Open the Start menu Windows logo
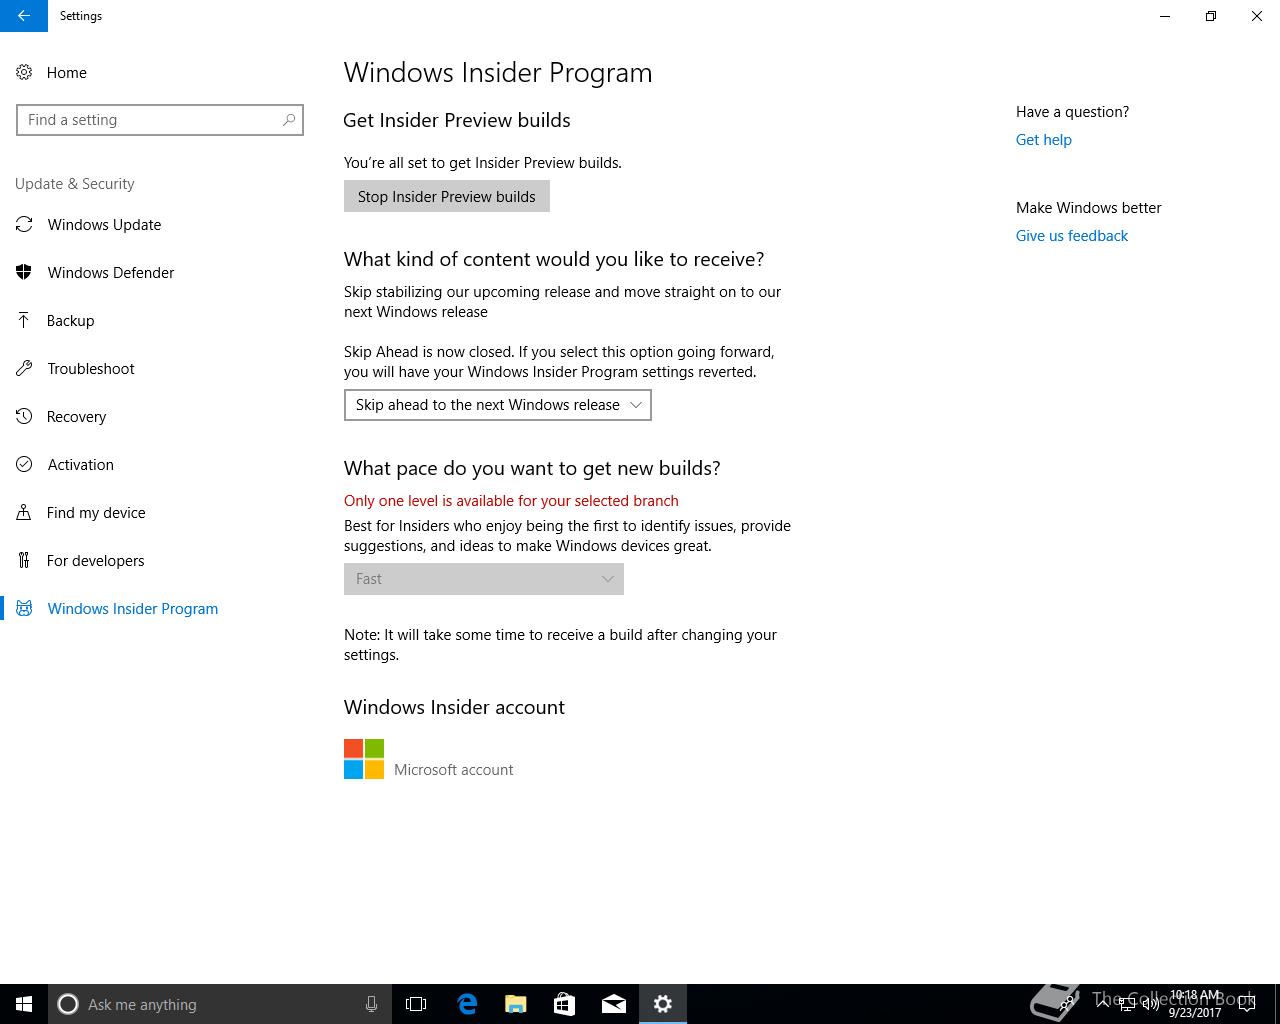 pos(24,1004)
